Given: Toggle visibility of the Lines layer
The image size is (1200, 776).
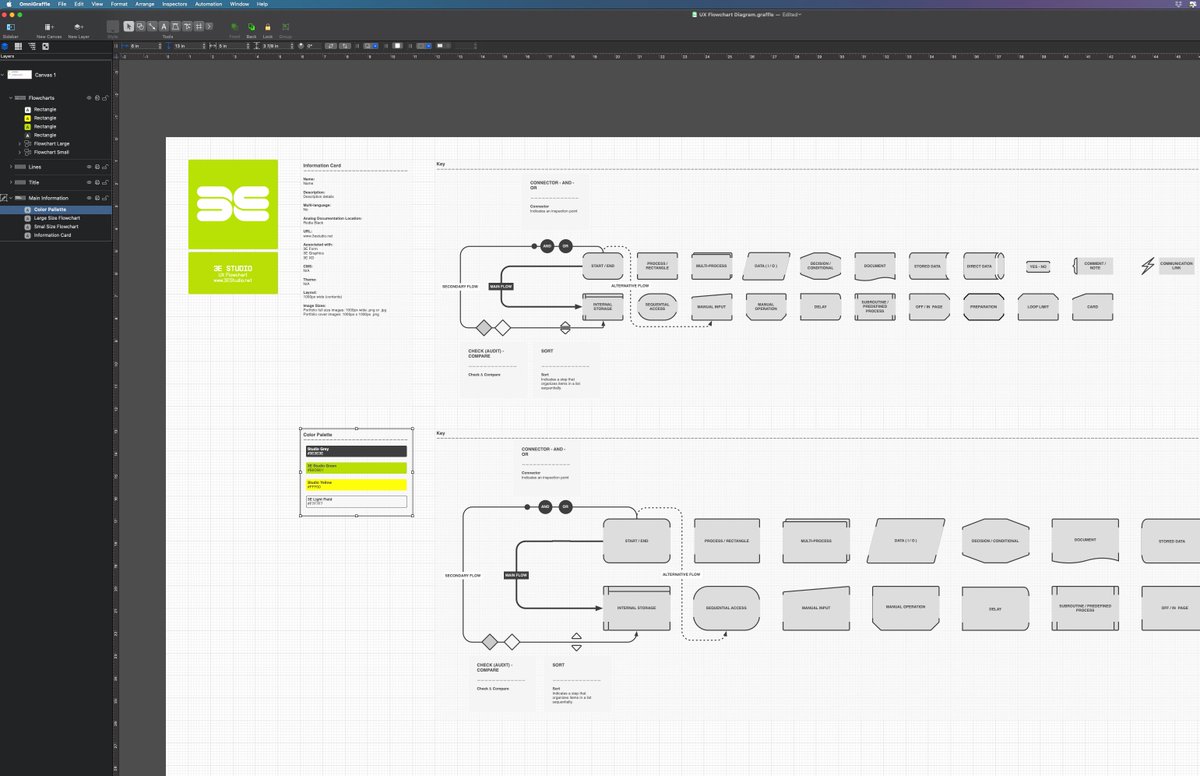Looking at the screenshot, I should (89, 167).
